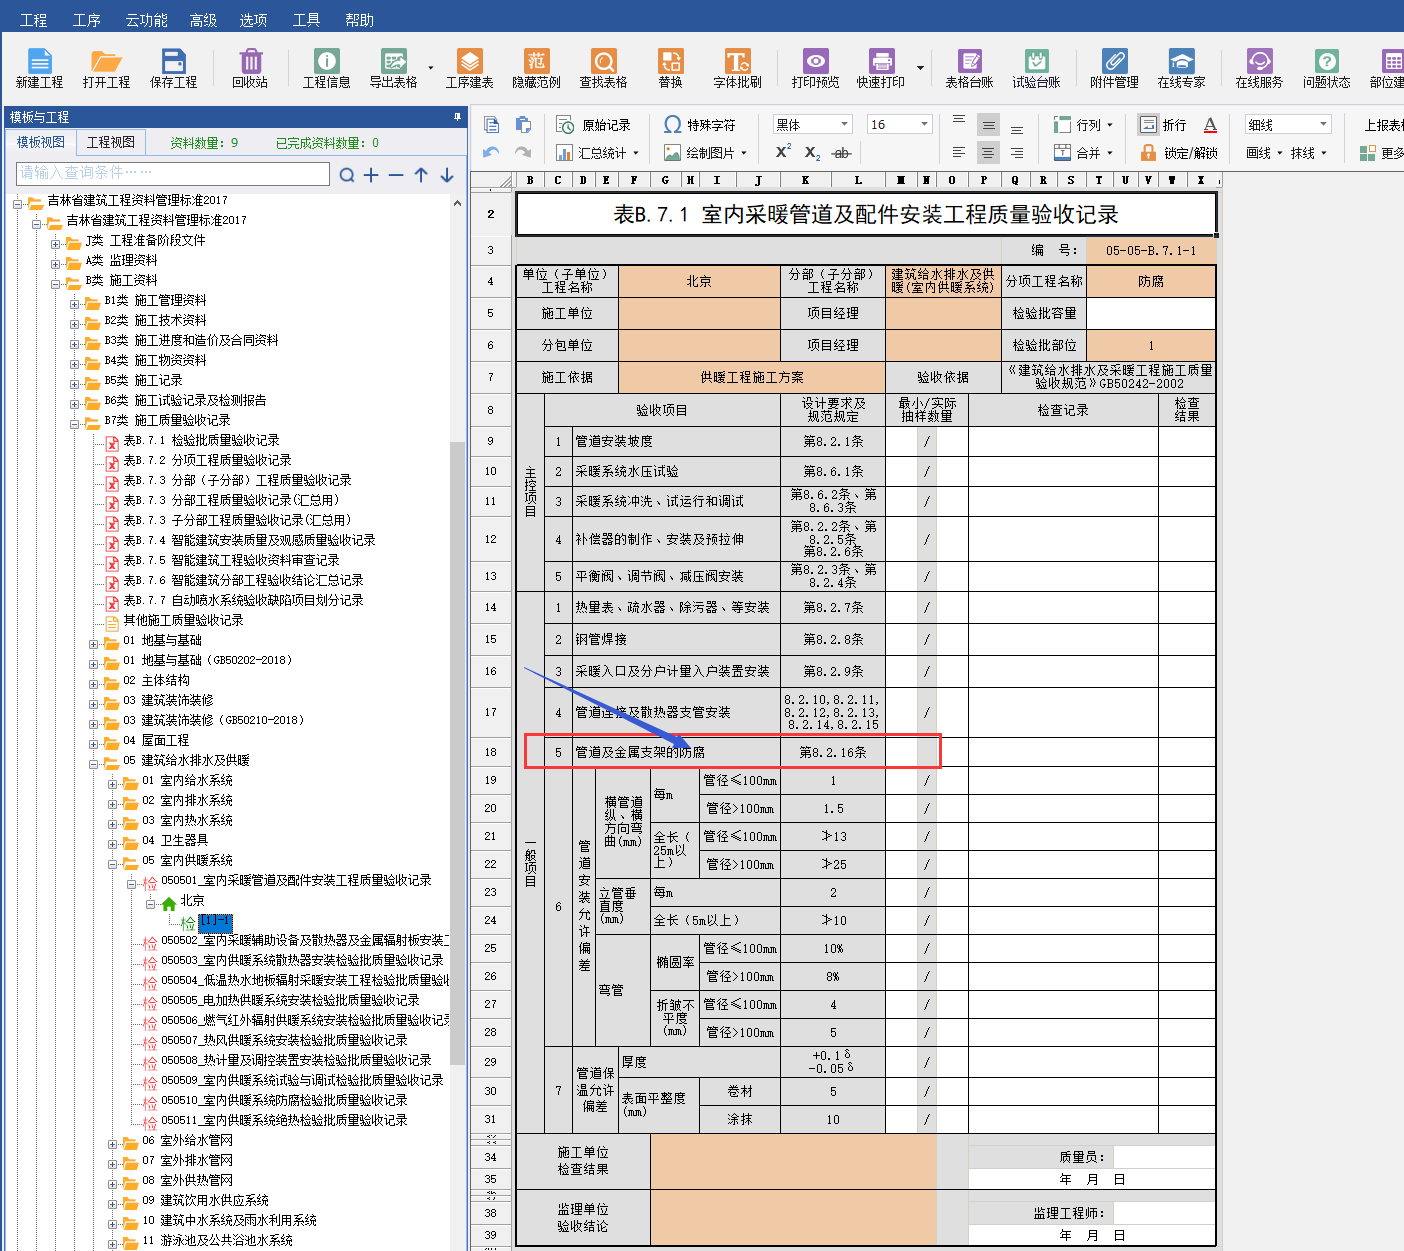Toggle the center horizontal alignment button
The width and height of the screenshot is (1404, 1251).
pyautogui.click(x=988, y=153)
